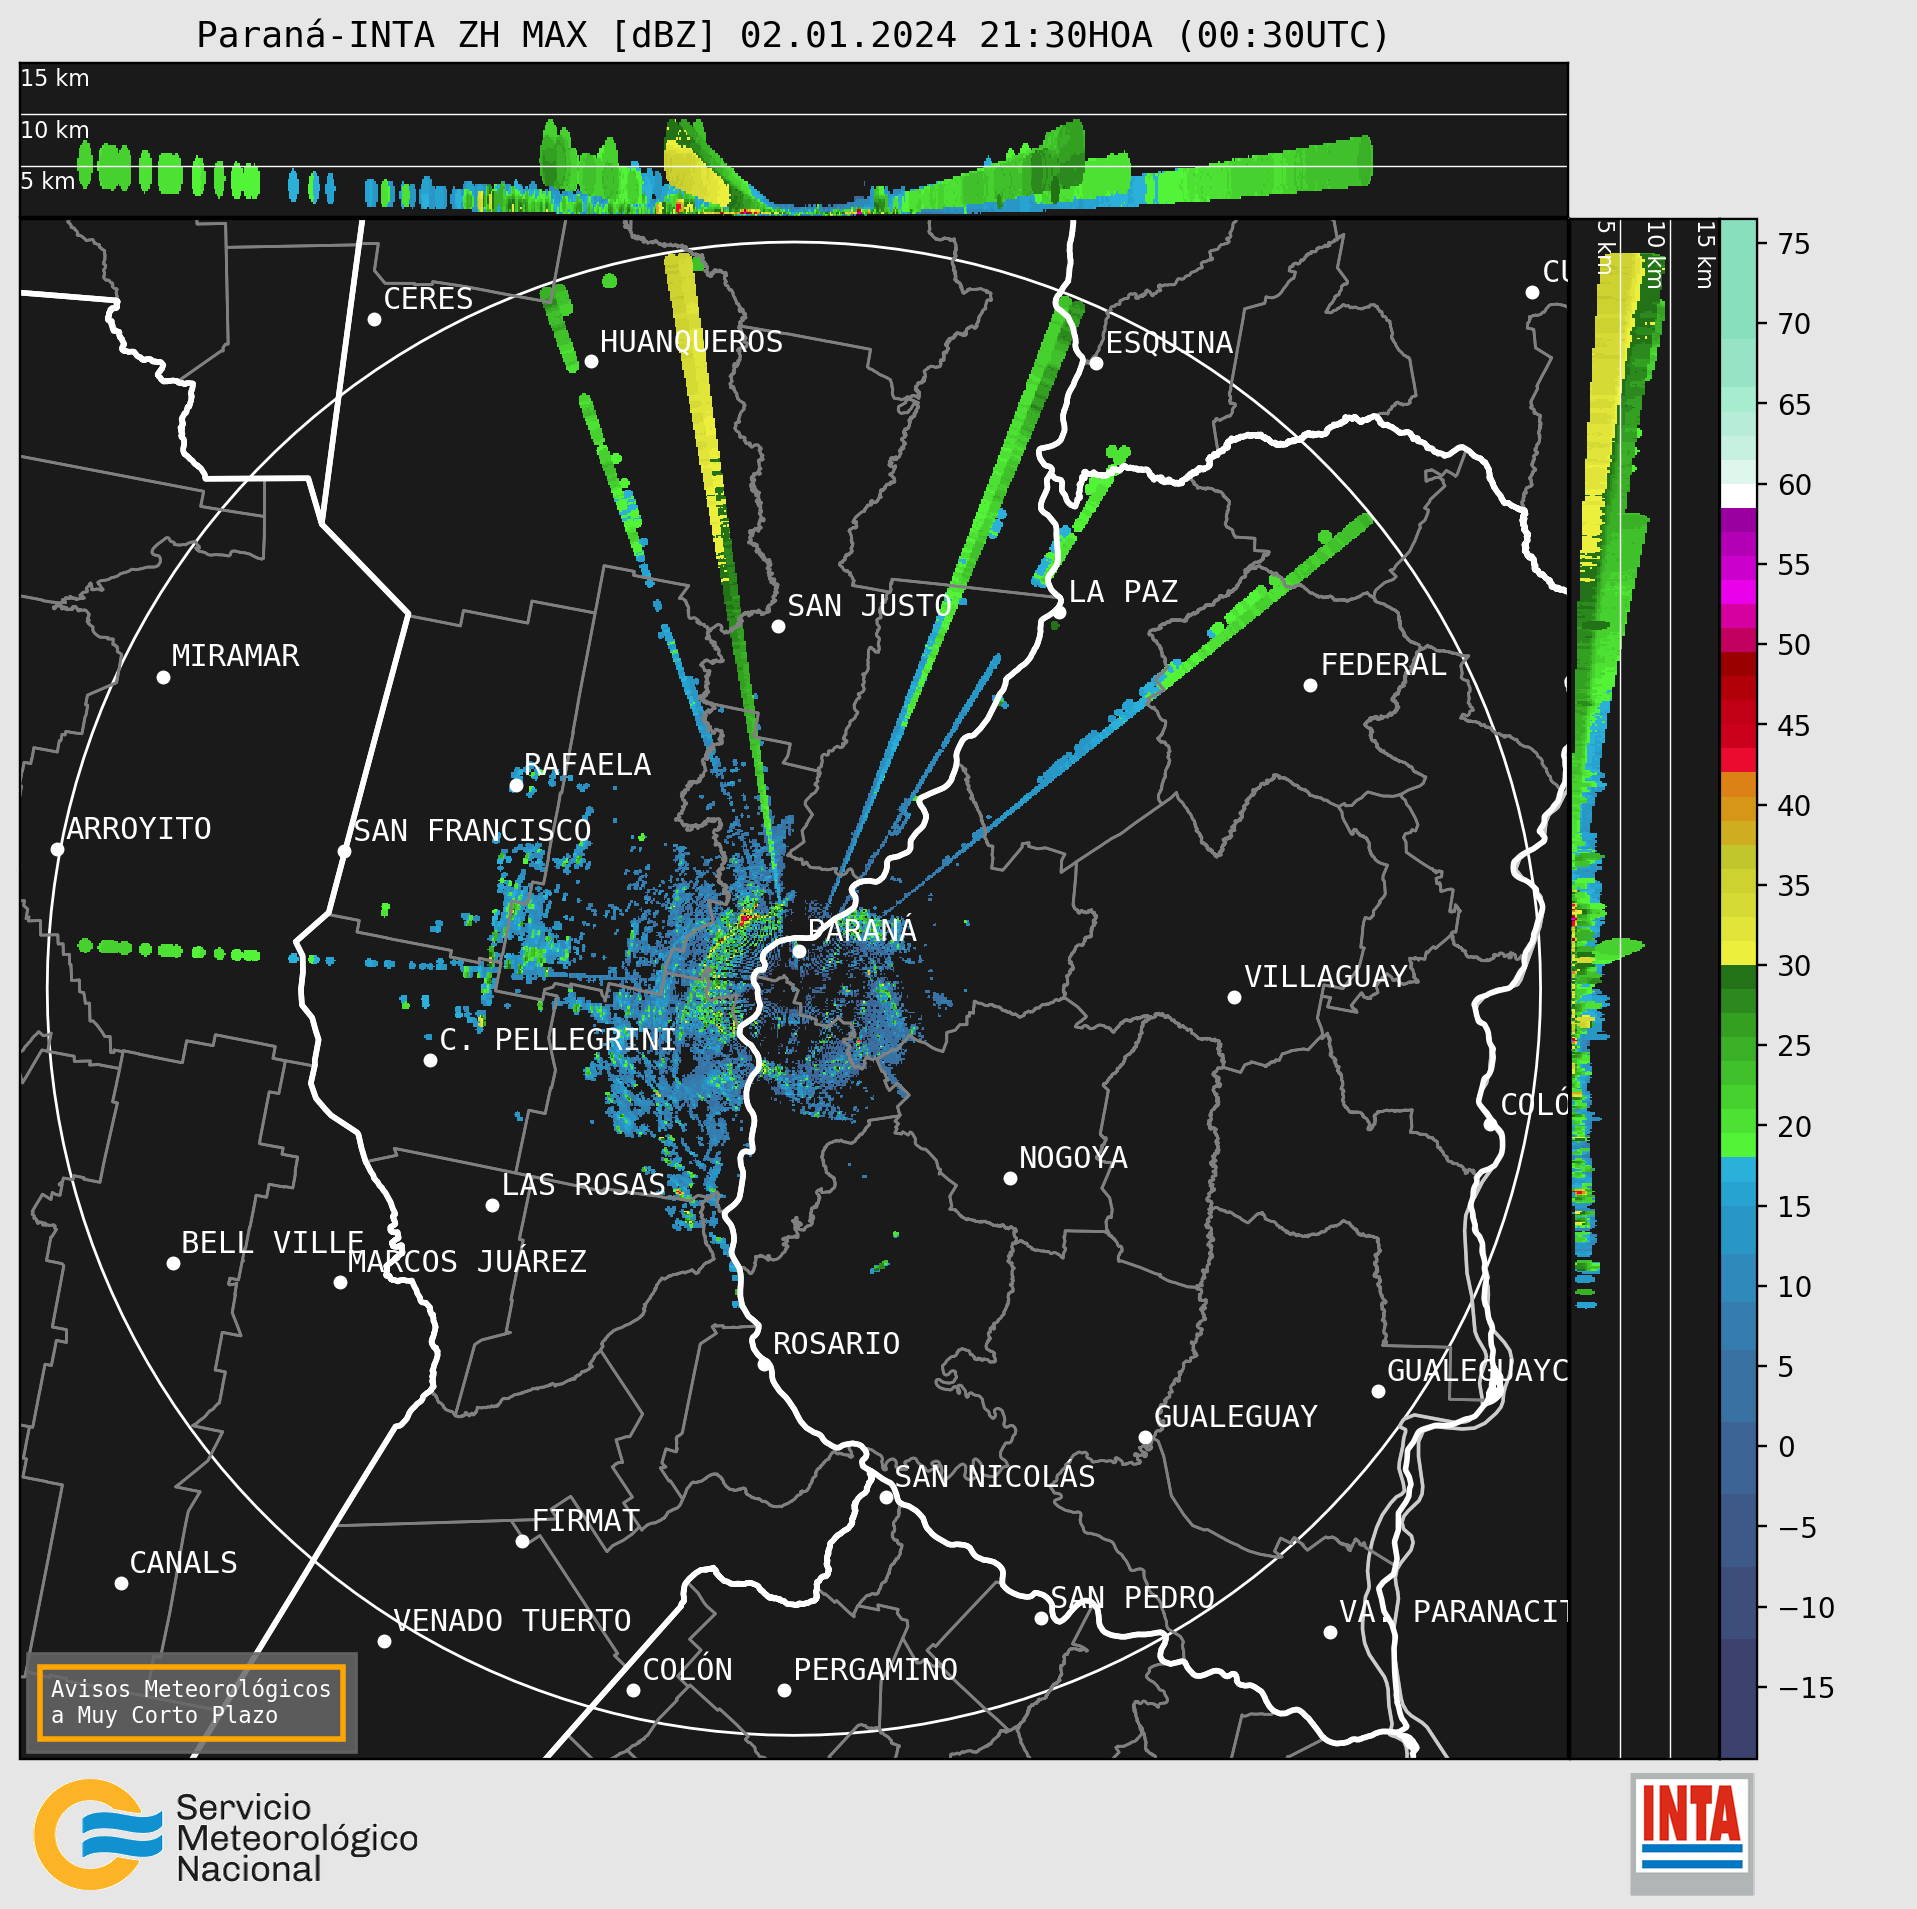1917x1909 pixels.
Task: Click the Paraná radar site marker dot
Action: pyautogui.click(x=799, y=951)
